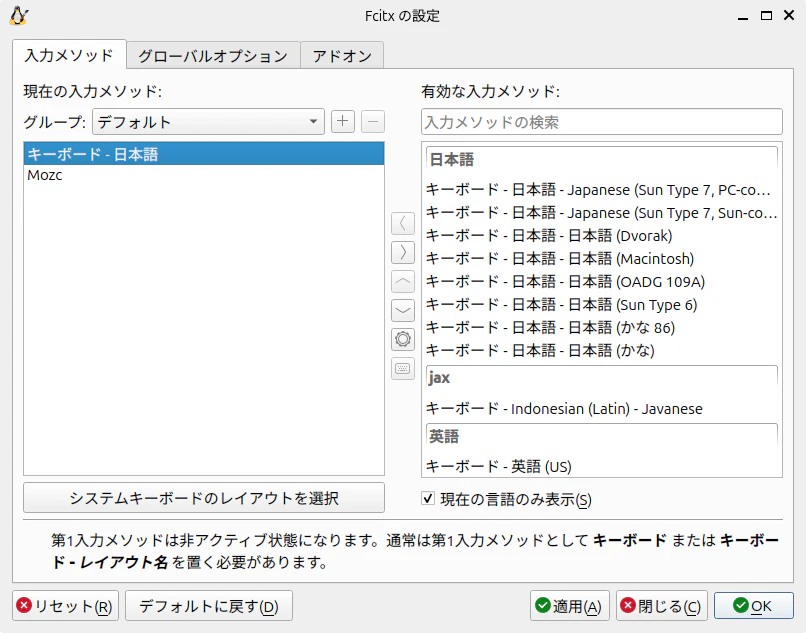
Task: Select Mozc in current input methods
Action: 204,175
